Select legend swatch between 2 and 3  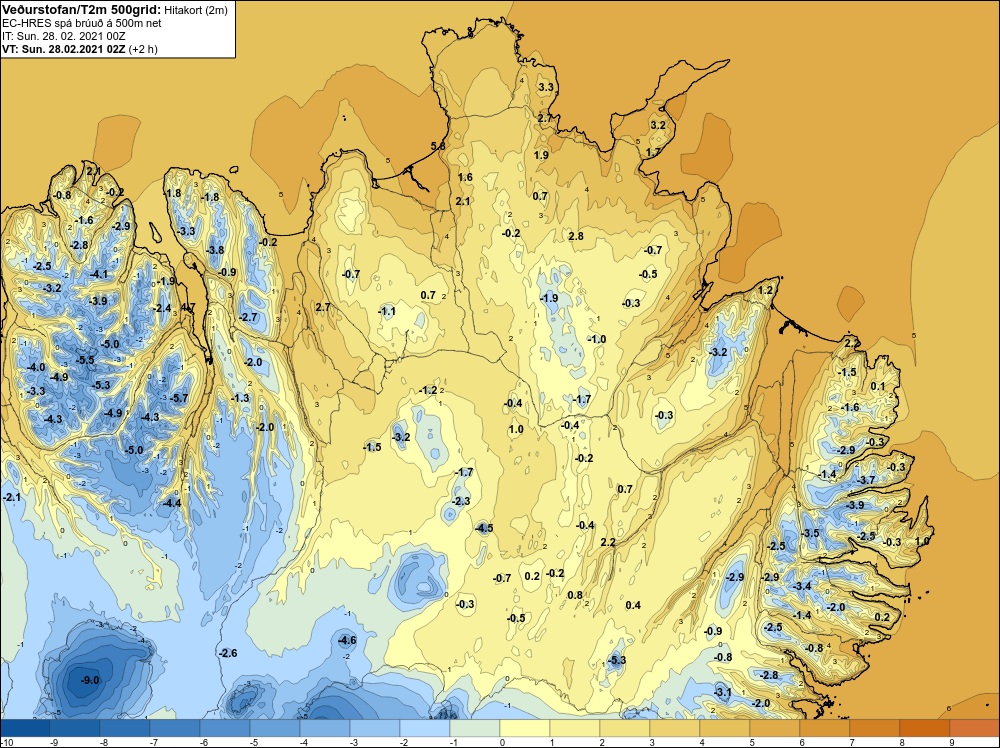[625, 728]
